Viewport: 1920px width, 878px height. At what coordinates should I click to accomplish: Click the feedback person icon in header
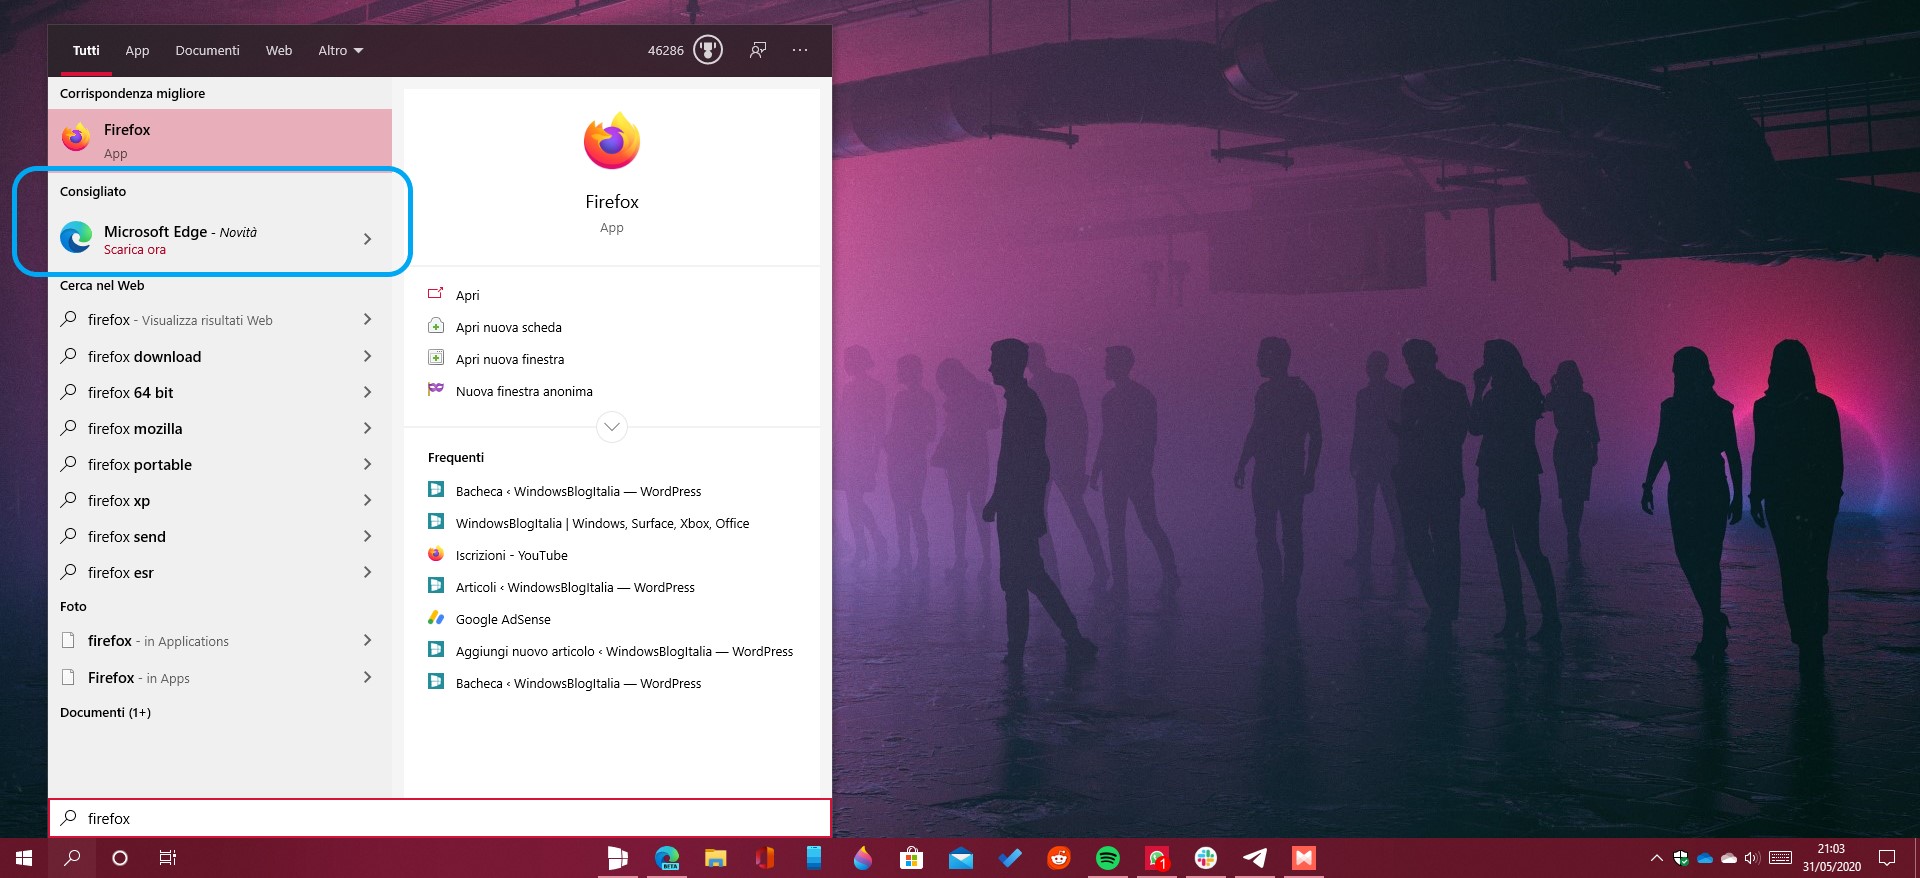[x=758, y=50]
